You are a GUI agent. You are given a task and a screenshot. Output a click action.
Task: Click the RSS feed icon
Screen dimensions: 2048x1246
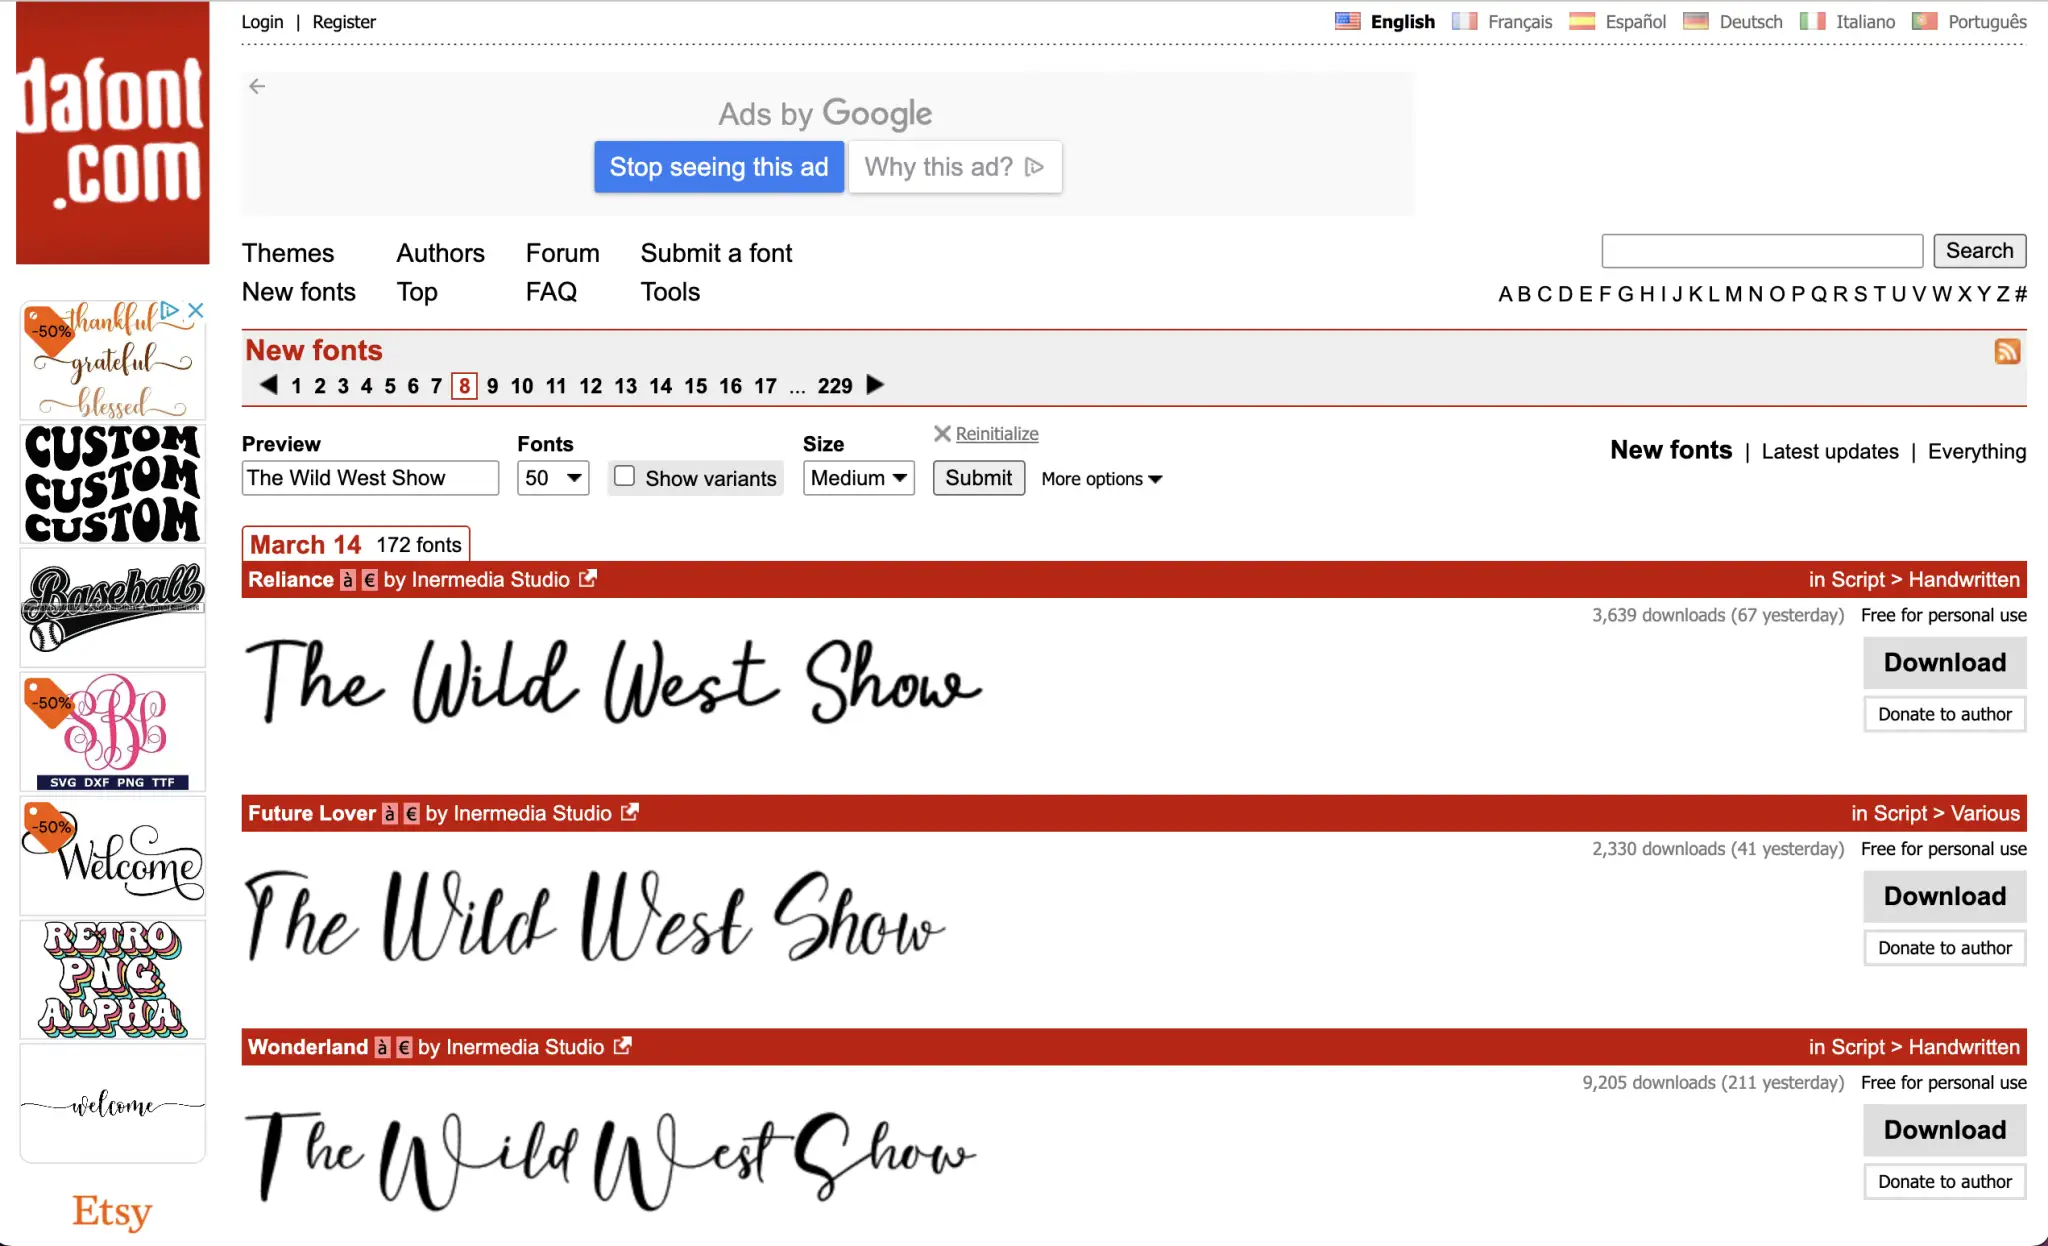click(x=2007, y=351)
